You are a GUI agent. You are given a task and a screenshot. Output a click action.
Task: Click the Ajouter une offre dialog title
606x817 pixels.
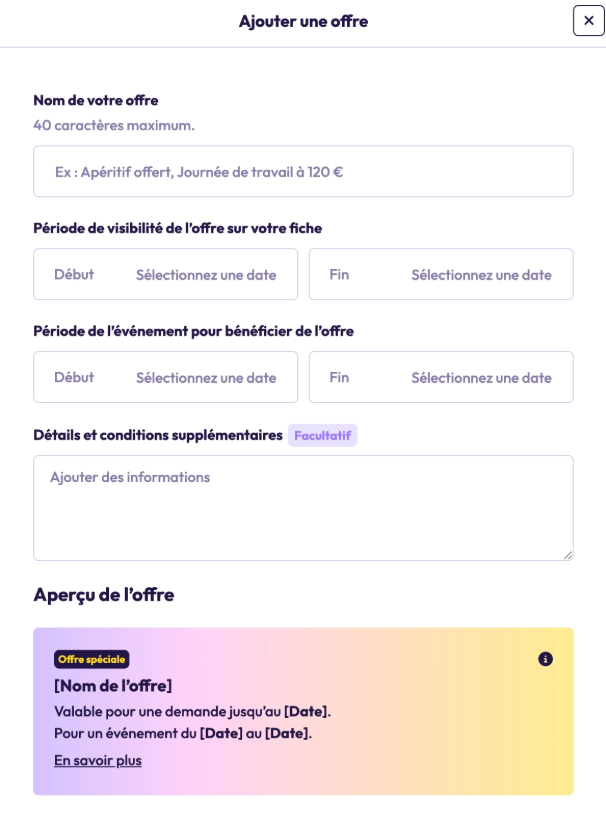click(303, 21)
